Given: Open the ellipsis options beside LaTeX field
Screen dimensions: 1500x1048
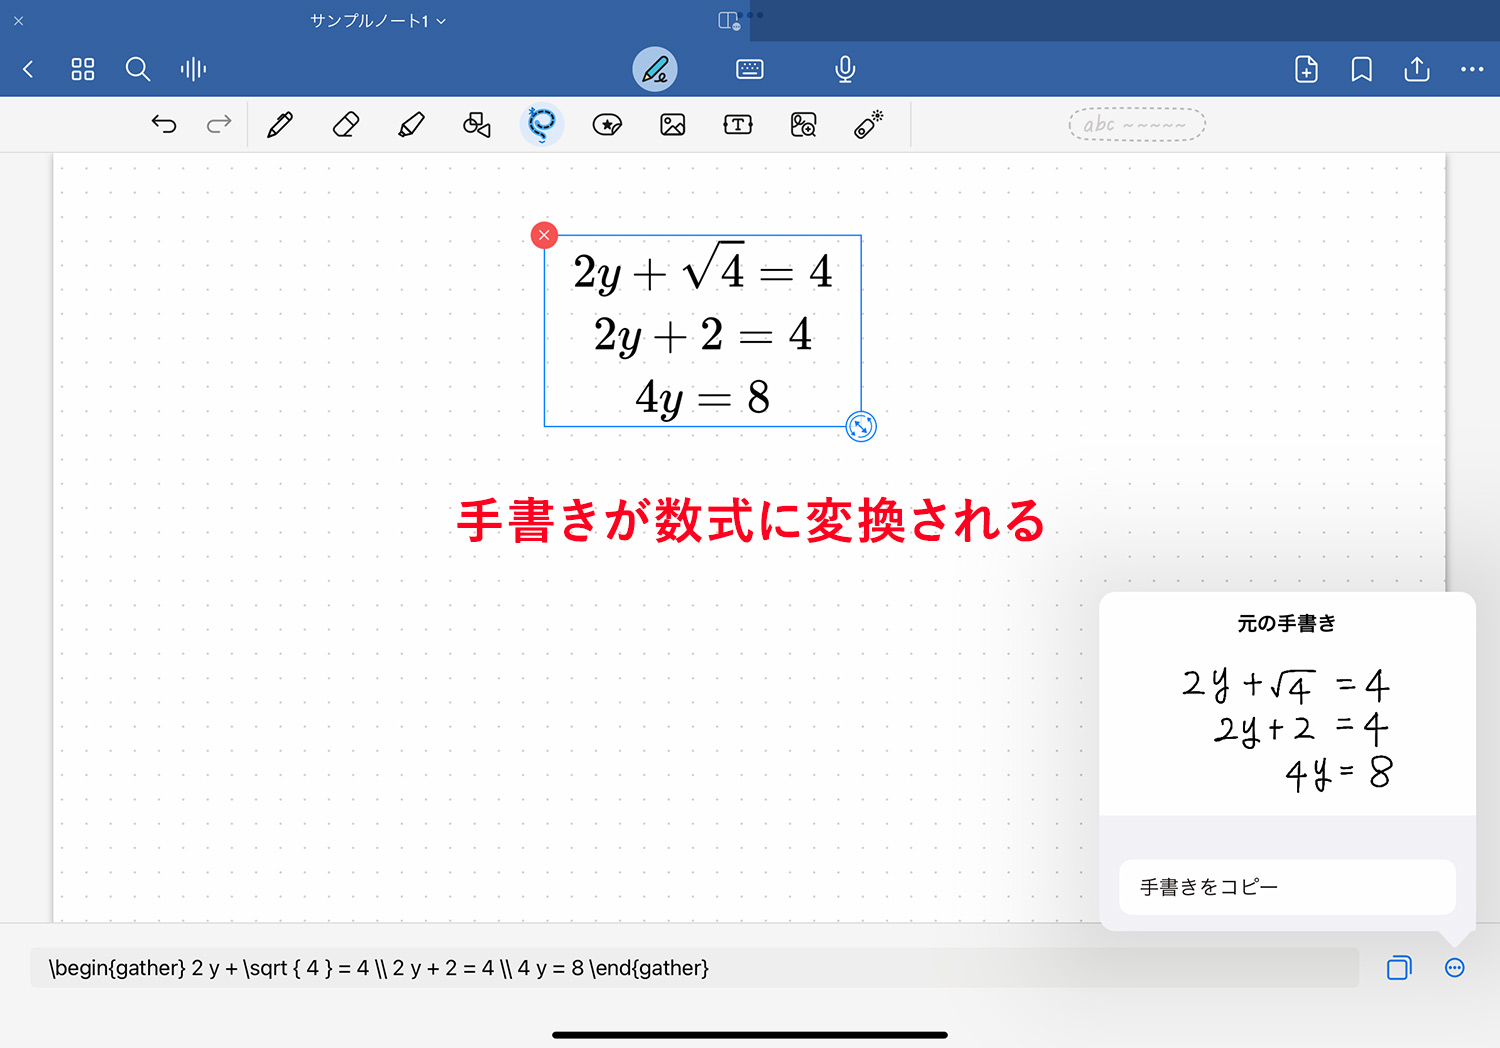Looking at the screenshot, I should pyautogui.click(x=1455, y=967).
